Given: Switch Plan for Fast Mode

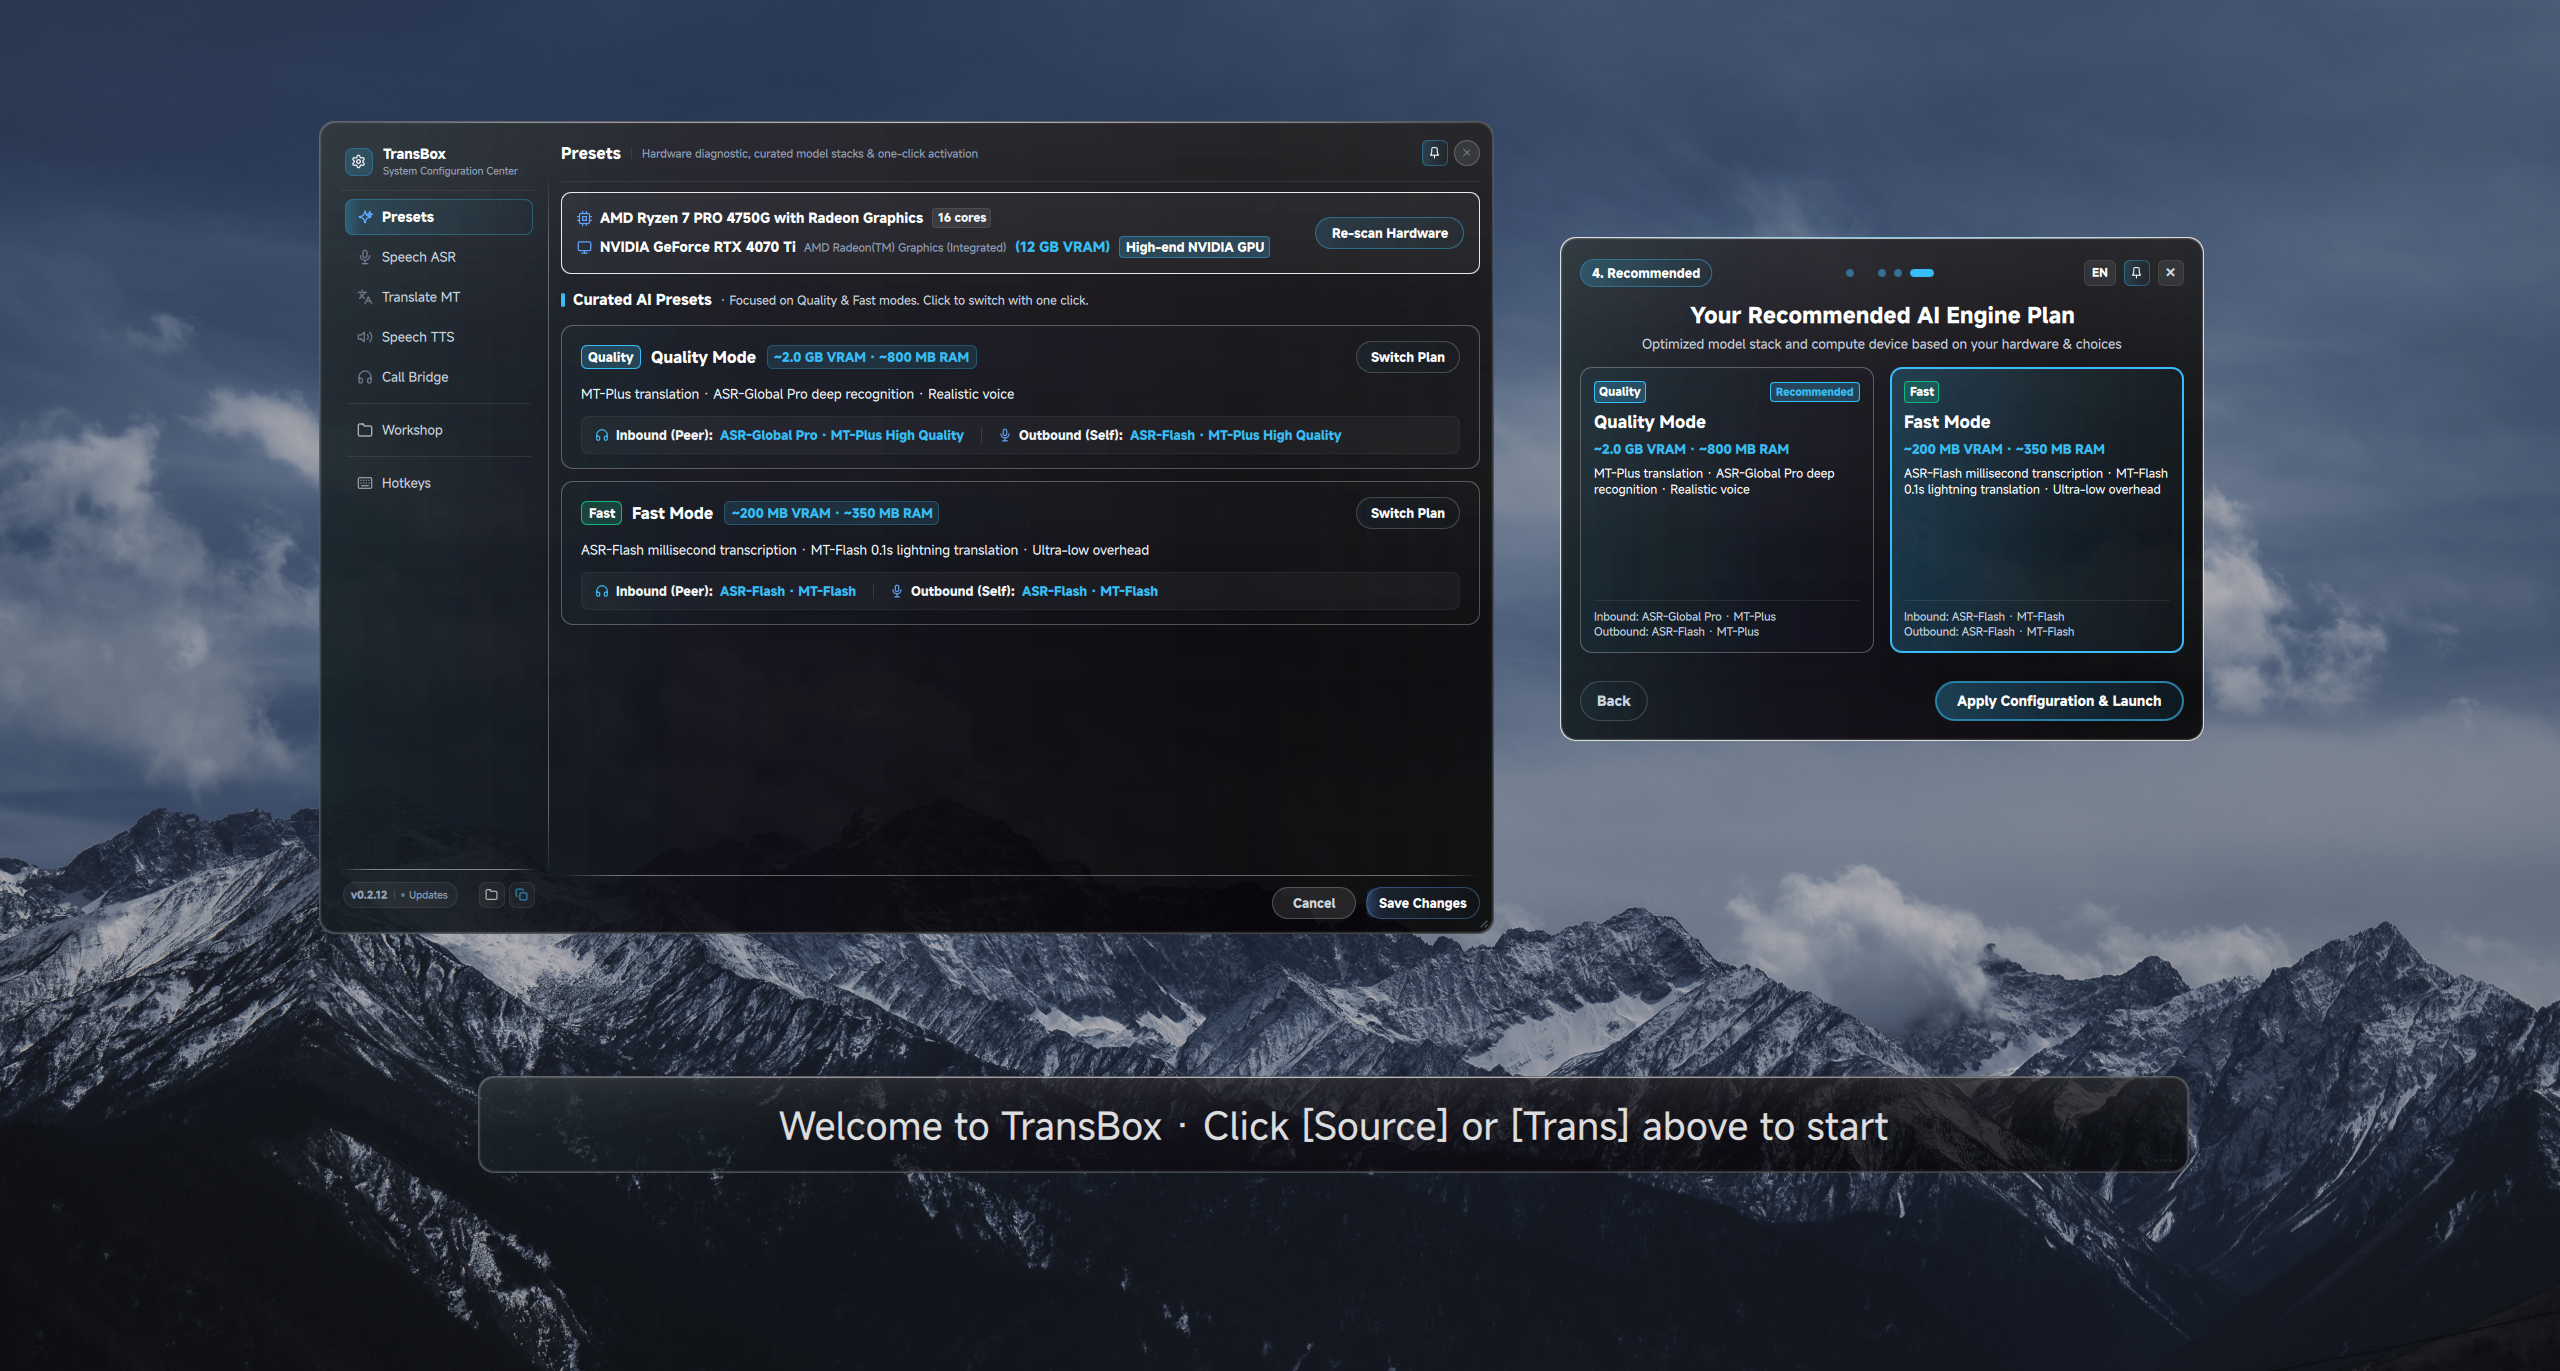Looking at the screenshot, I should point(1407,513).
